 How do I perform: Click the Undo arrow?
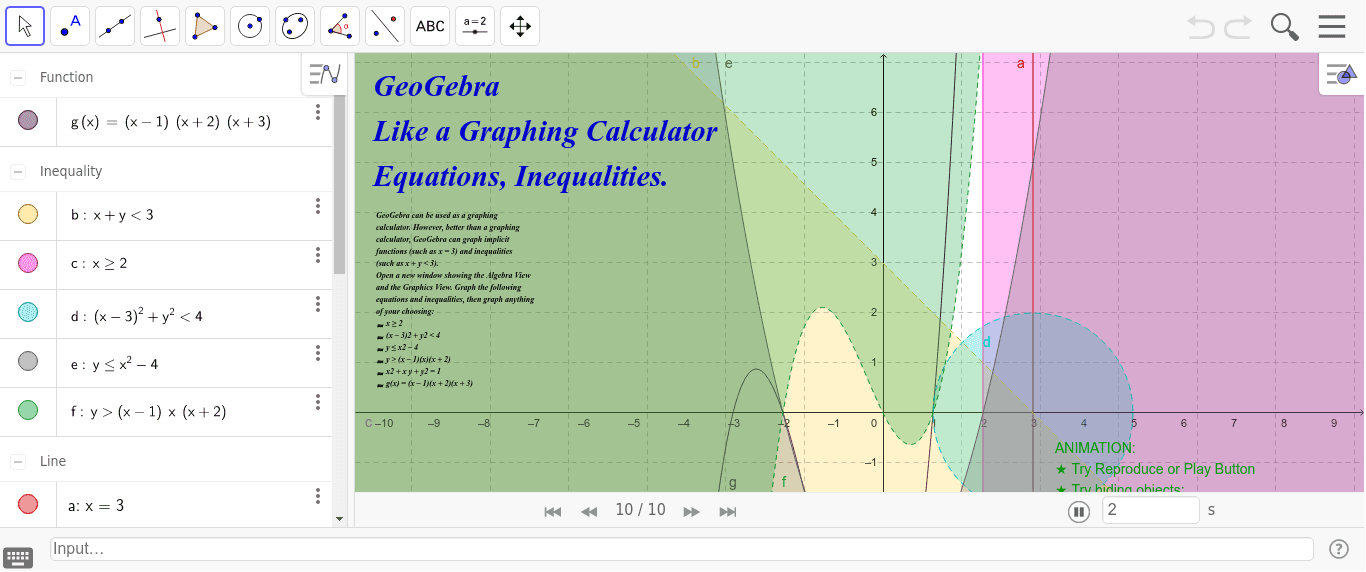[x=1201, y=26]
